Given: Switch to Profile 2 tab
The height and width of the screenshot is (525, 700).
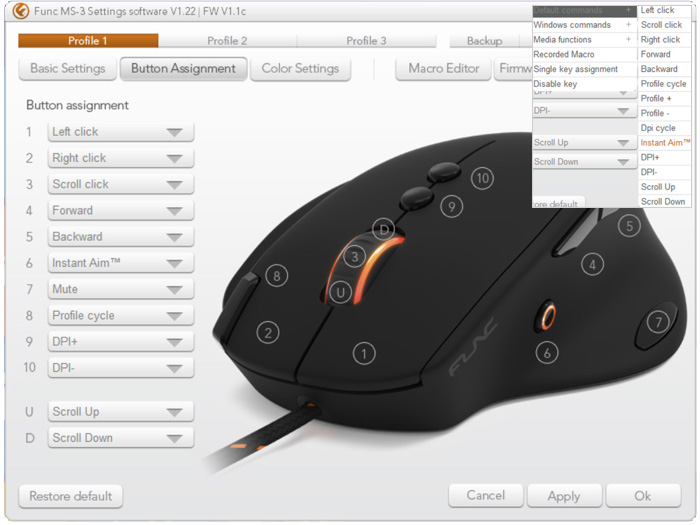Looking at the screenshot, I should pyautogui.click(x=227, y=41).
